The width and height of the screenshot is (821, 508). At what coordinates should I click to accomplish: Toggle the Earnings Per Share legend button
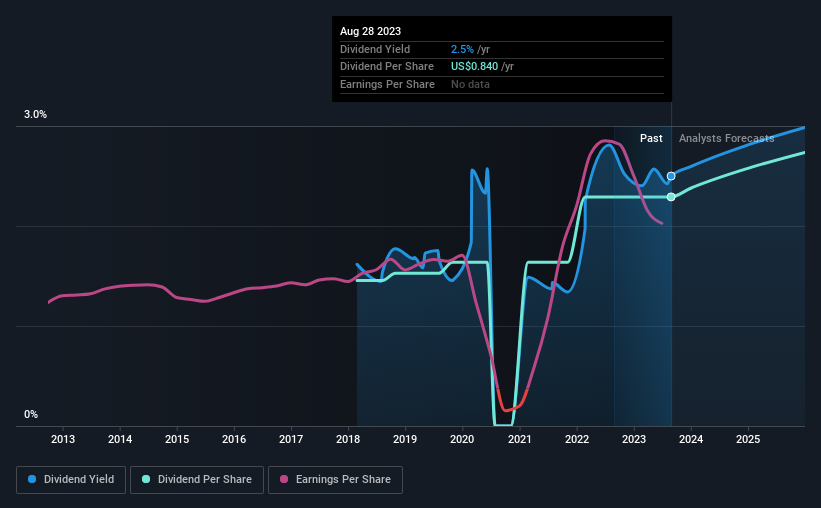[x=336, y=480]
